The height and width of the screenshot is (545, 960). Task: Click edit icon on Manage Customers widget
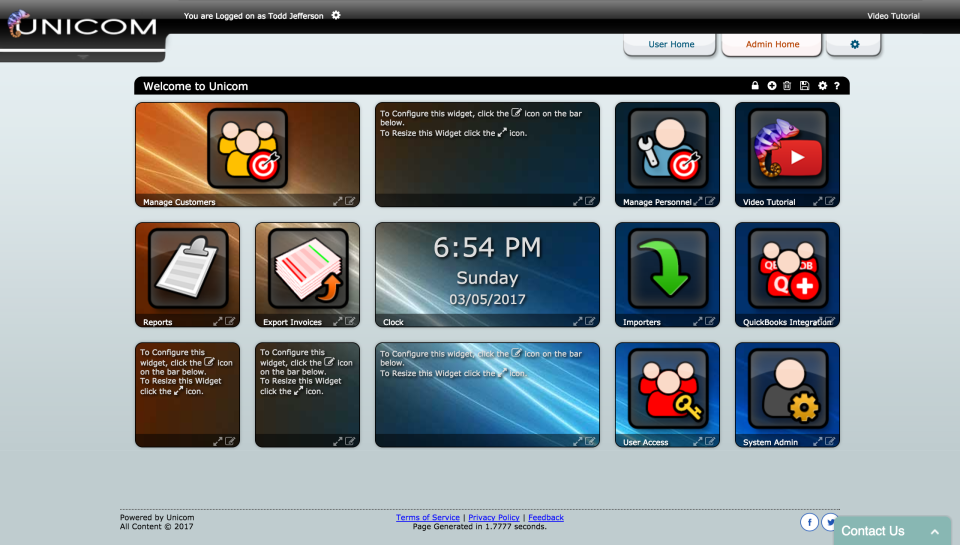[350, 201]
